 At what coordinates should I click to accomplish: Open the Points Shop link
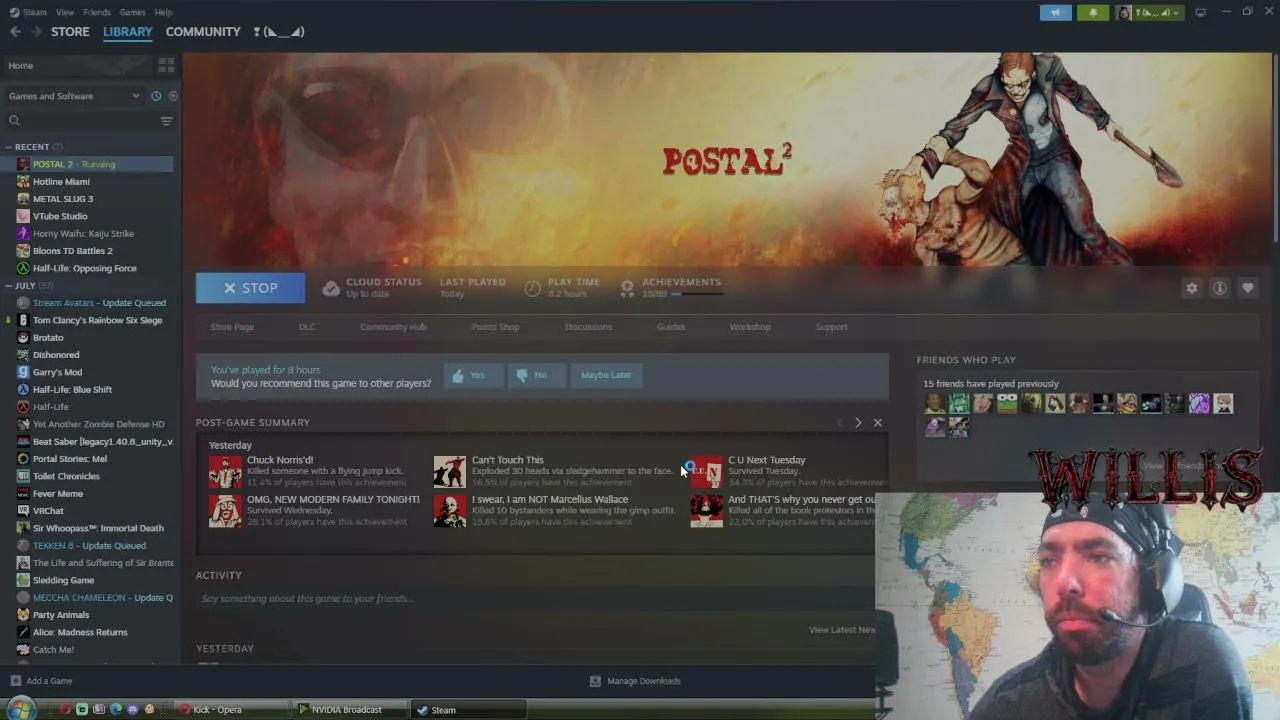pos(495,327)
